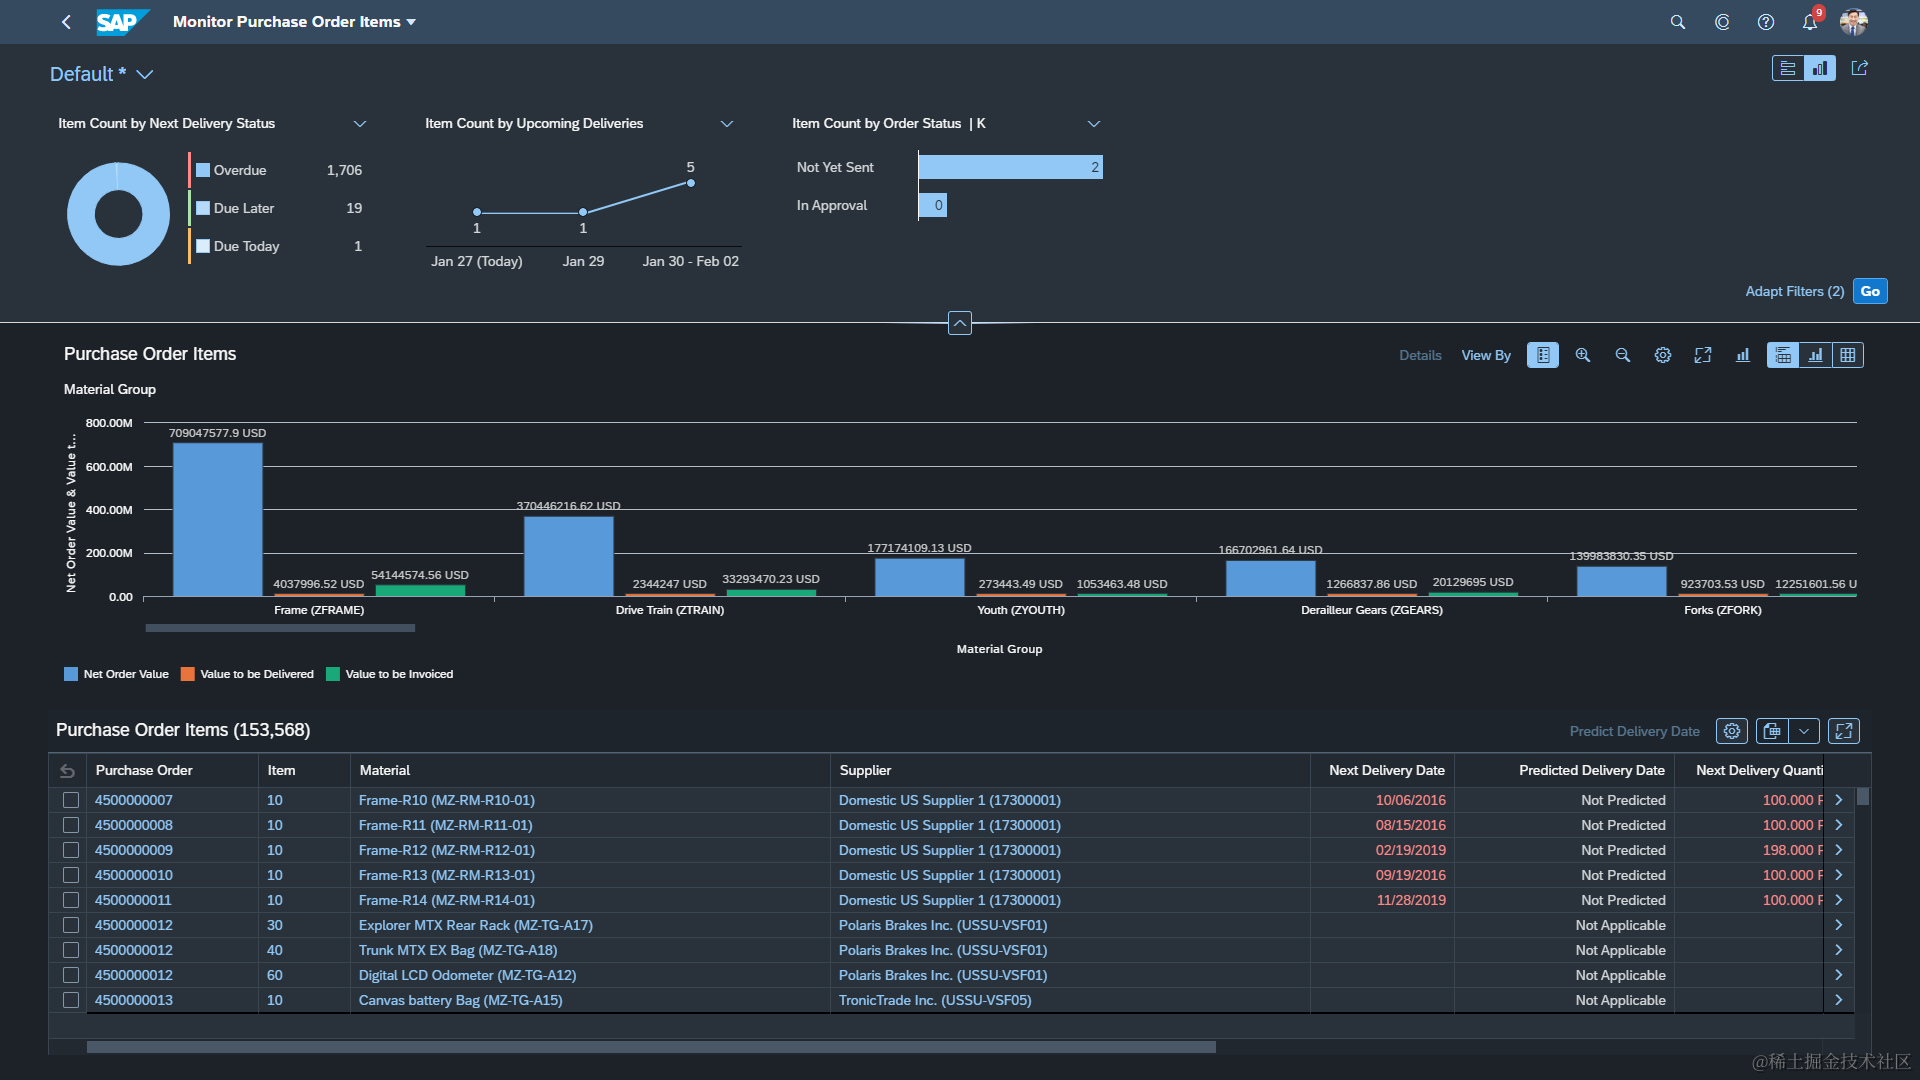Zoom out of the chart
The width and height of the screenshot is (1920, 1080).
(1623, 355)
